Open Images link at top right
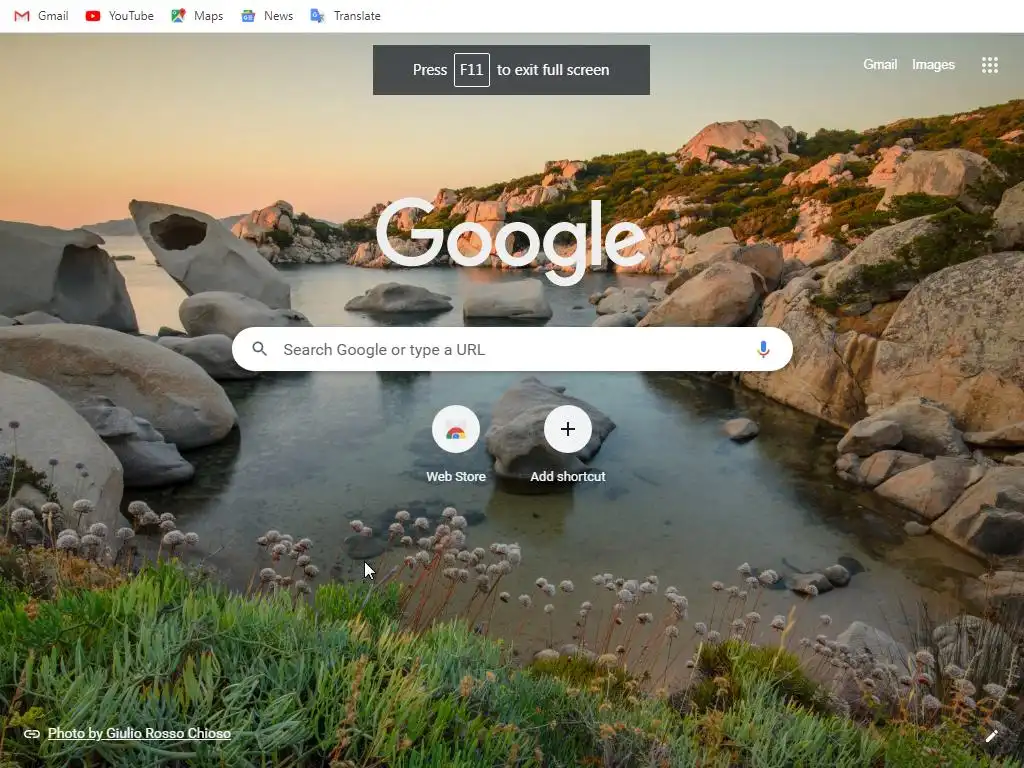 click(933, 65)
